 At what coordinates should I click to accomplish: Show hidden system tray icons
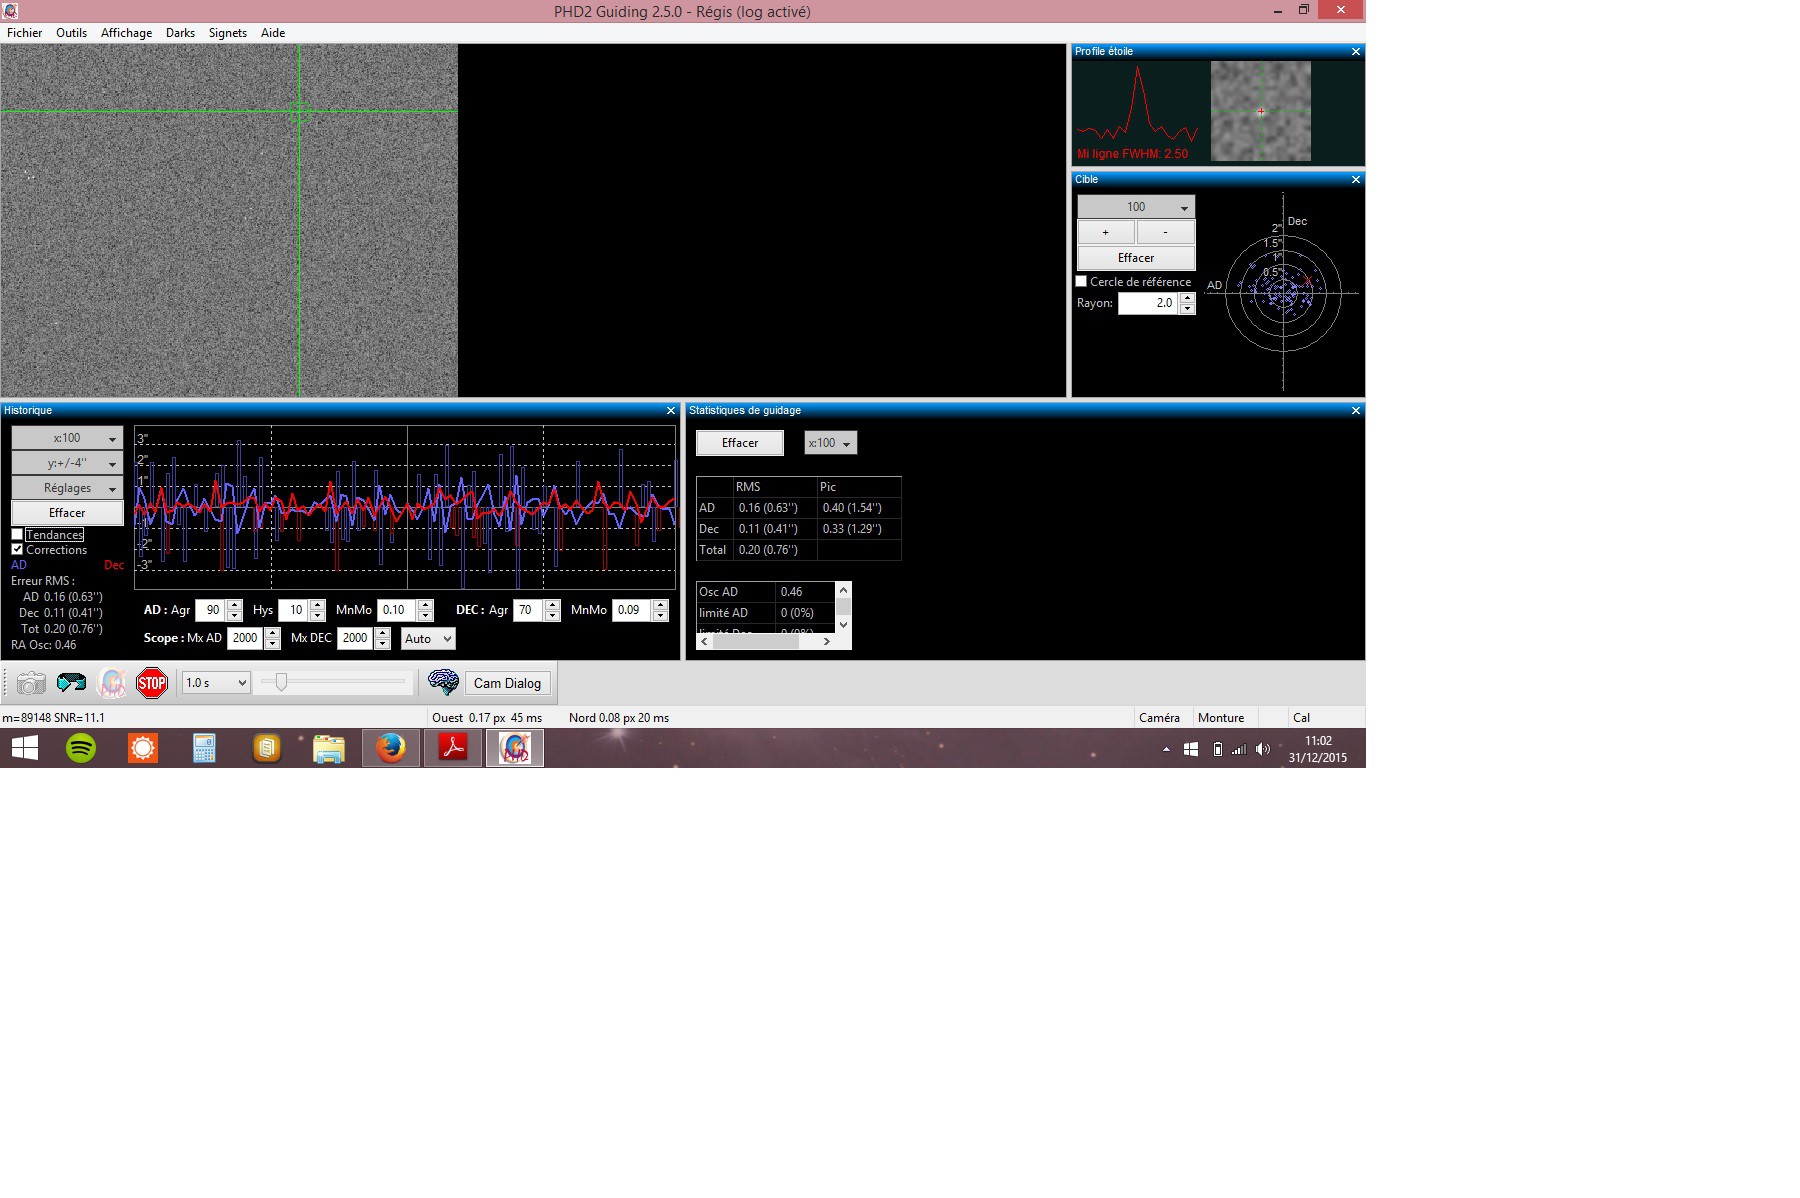pyautogui.click(x=1166, y=749)
